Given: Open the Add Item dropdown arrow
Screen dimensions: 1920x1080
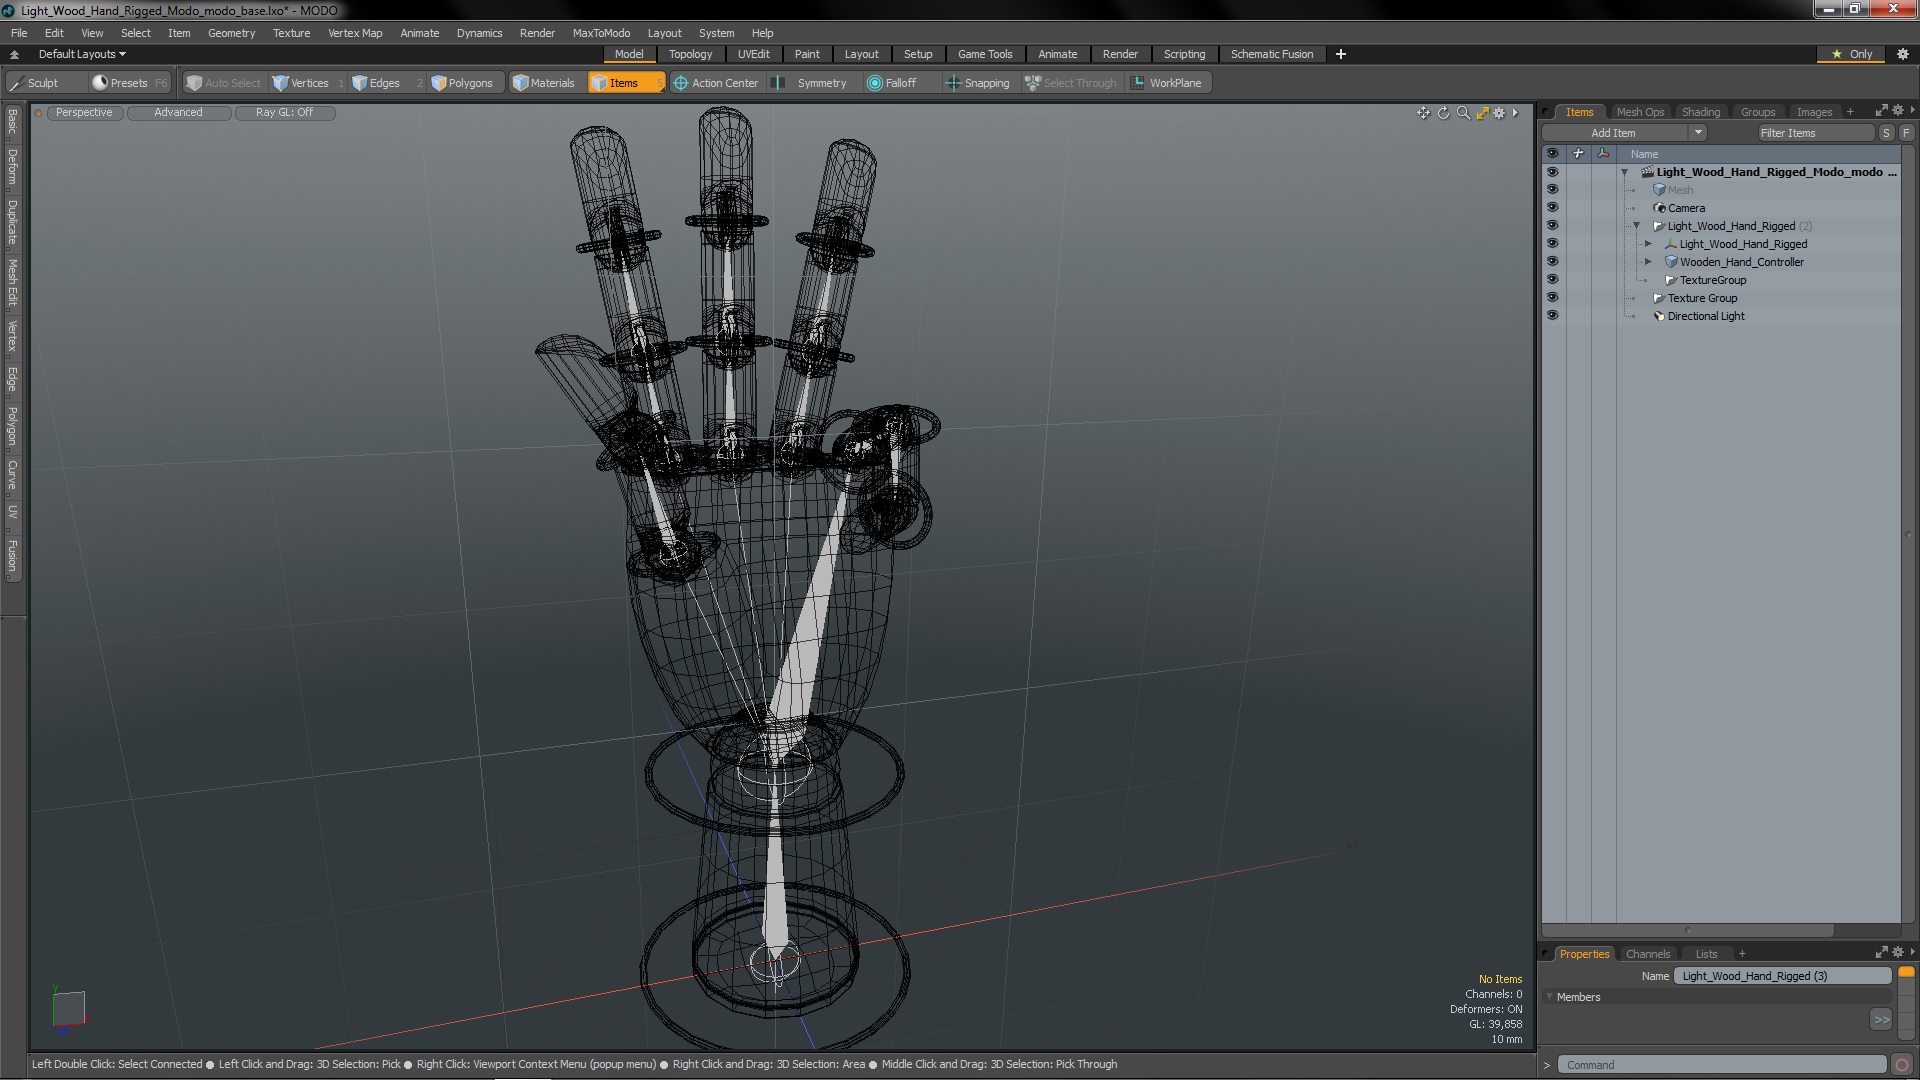Looking at the screenshot, I should pos(1697,133).
